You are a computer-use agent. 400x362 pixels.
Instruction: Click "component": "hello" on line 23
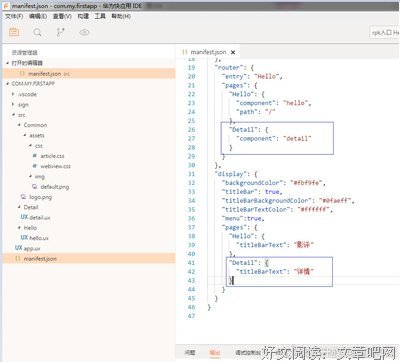pos(273,103)
